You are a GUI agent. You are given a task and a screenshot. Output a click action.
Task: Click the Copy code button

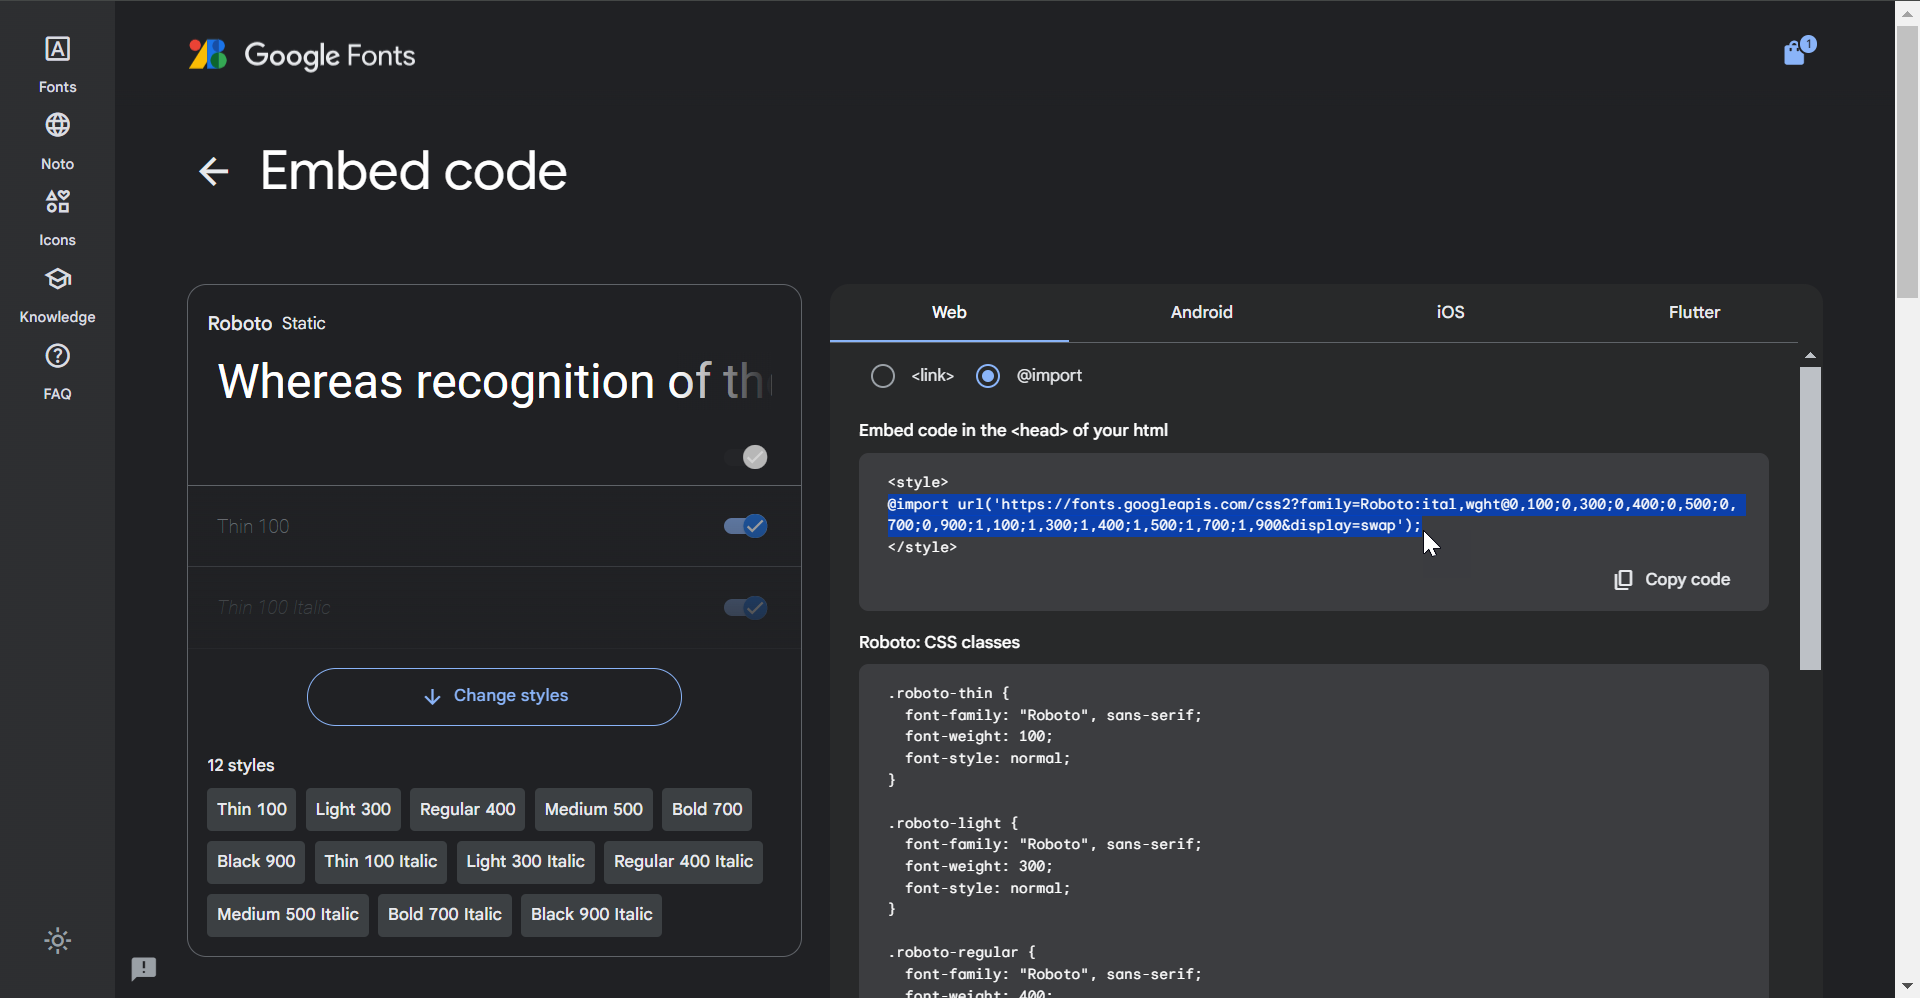coord(1672,579)
